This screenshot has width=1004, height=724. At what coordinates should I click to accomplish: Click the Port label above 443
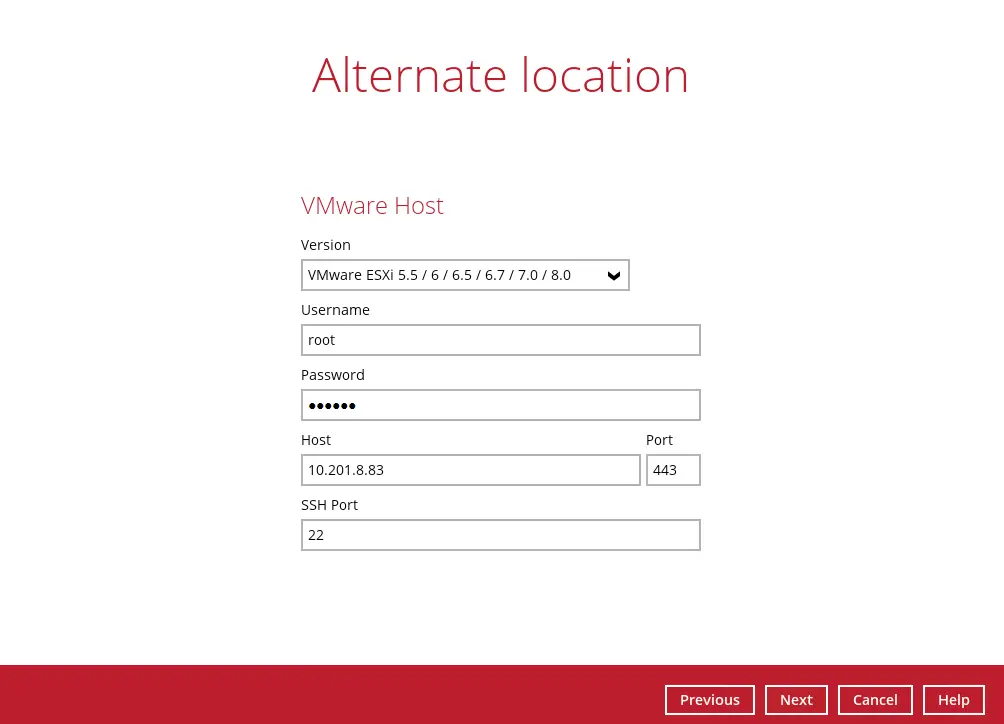click(659, 440)
